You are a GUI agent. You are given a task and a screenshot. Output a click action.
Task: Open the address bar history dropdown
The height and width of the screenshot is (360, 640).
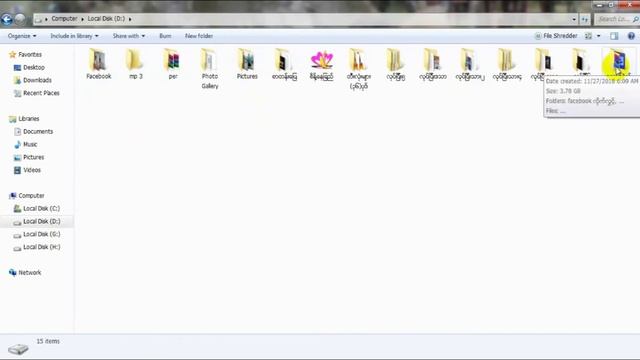click(x=574, y=19)
